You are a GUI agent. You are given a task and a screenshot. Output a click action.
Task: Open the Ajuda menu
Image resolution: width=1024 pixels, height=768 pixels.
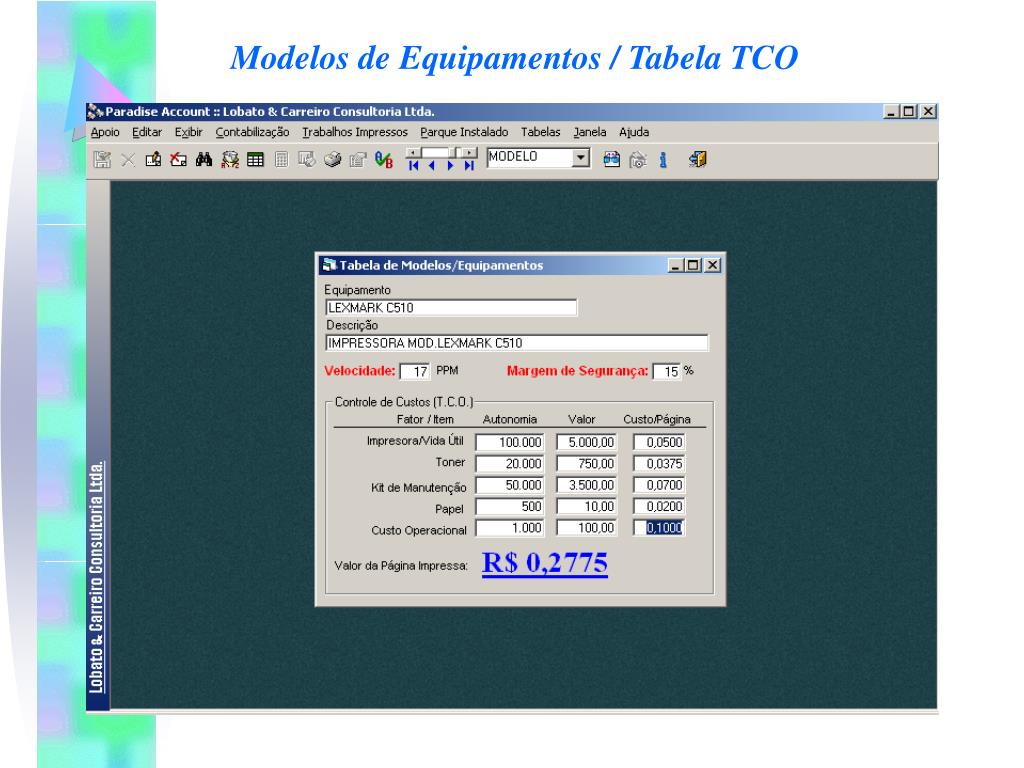[x=634, y=132]
